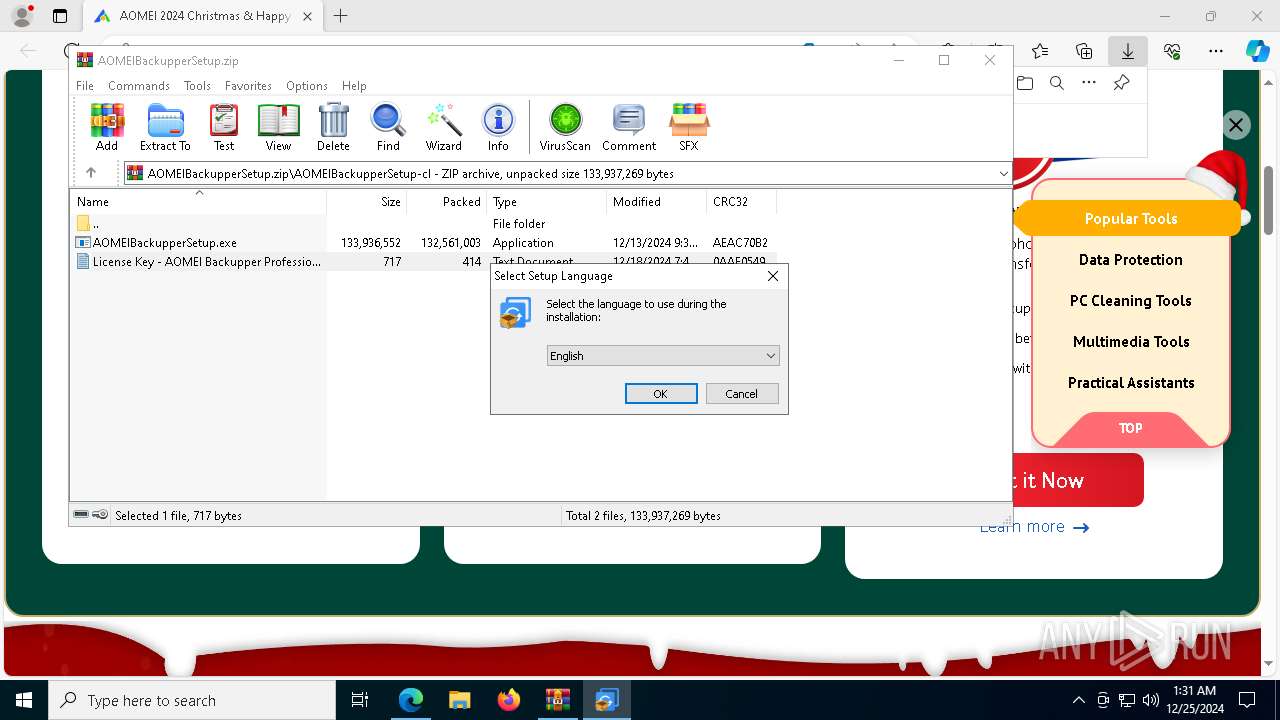Click Cancel in Select Setup Language

pyautogui.click(x=742, y=394)
